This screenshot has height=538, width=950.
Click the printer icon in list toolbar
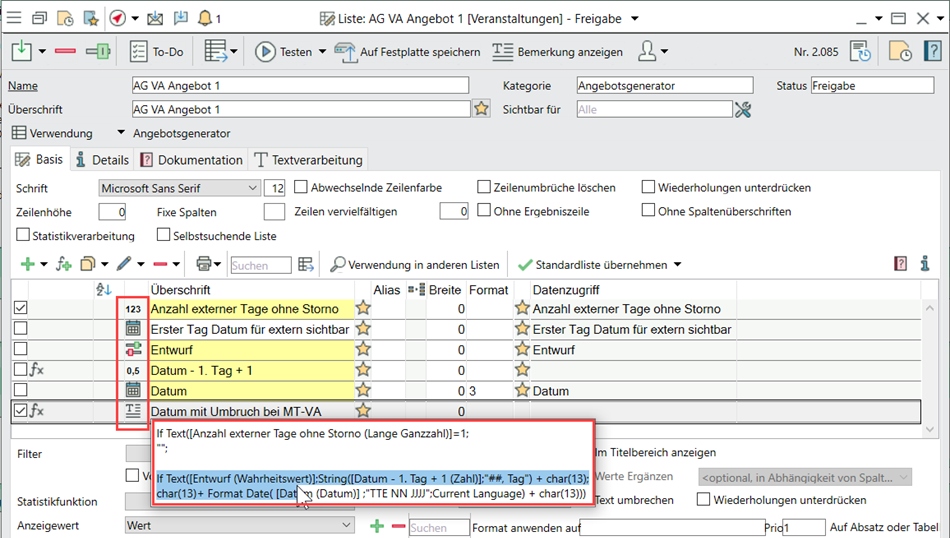[203, 265]
